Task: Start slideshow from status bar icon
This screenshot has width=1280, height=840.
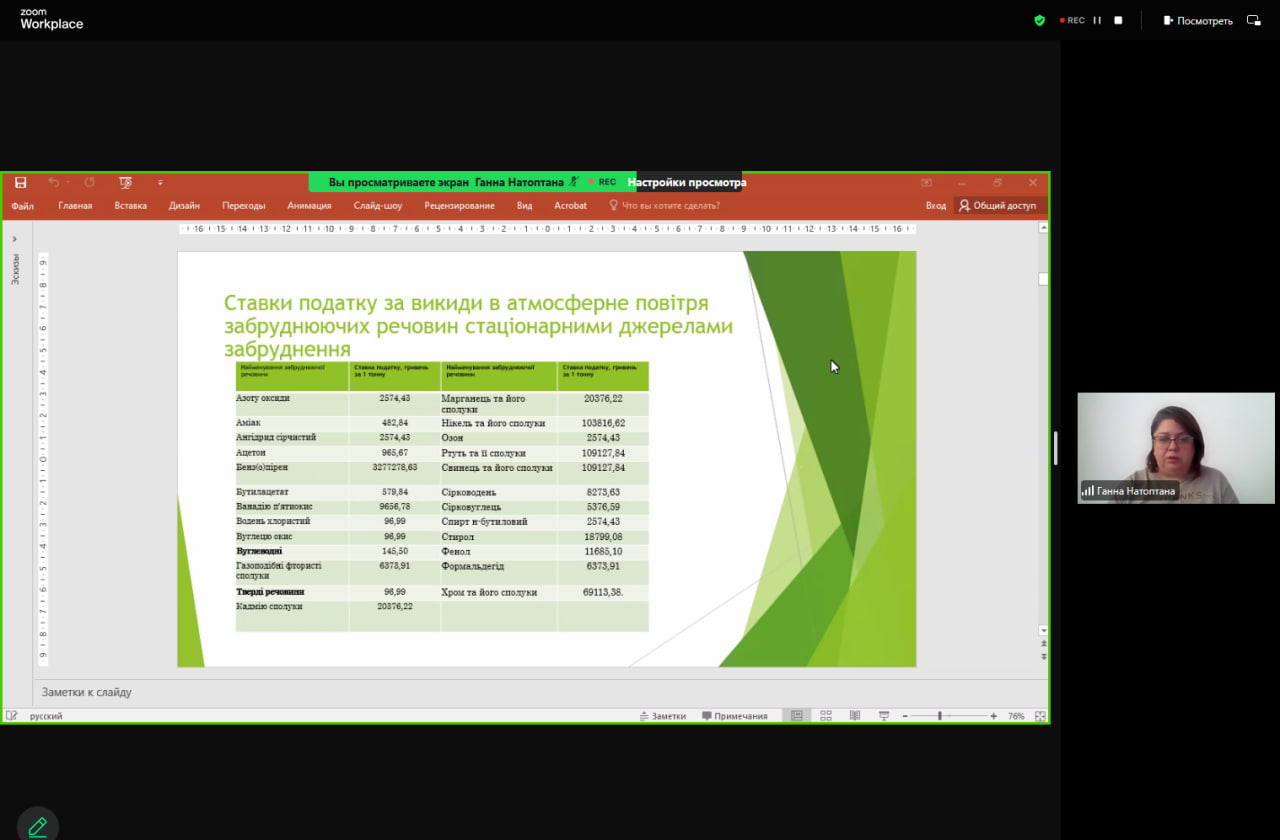Action: [x=884, y=716]
